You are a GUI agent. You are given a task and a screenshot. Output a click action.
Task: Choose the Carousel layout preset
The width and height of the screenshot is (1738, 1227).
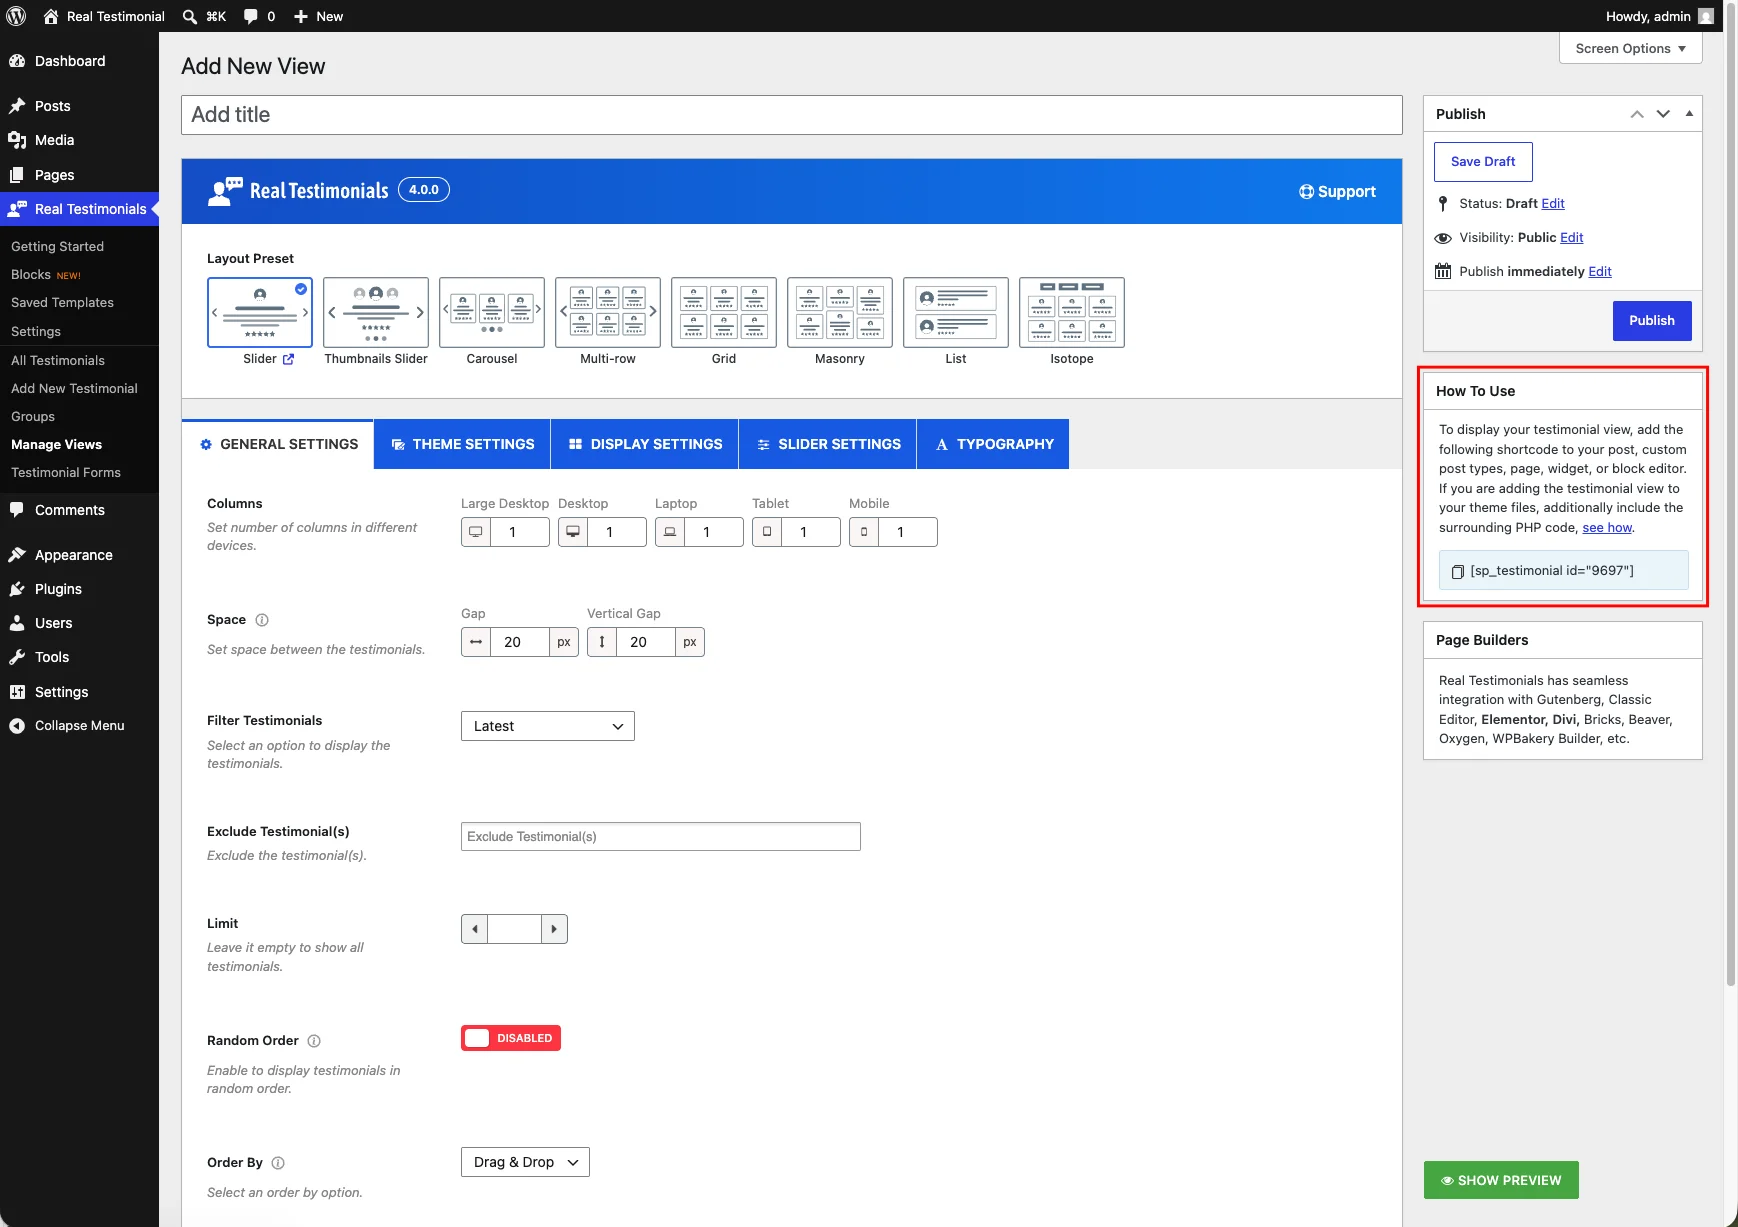pos(492,312)
